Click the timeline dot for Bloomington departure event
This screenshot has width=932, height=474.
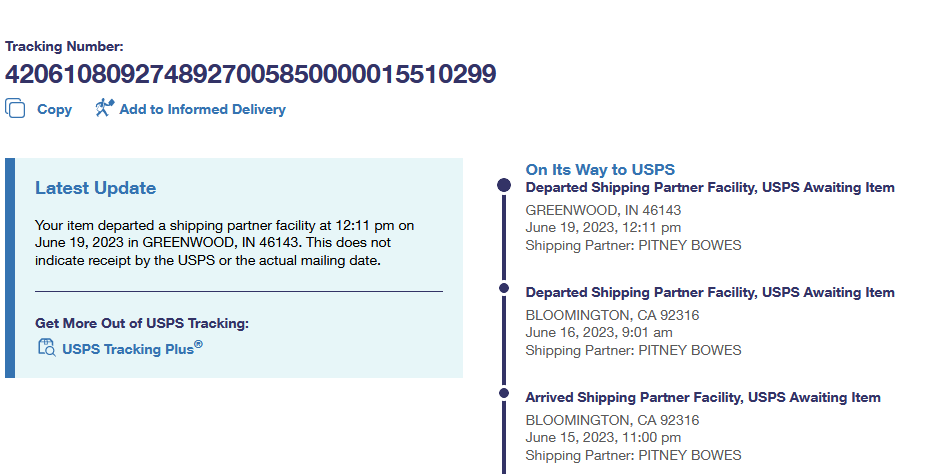click(x=504, y=291)
